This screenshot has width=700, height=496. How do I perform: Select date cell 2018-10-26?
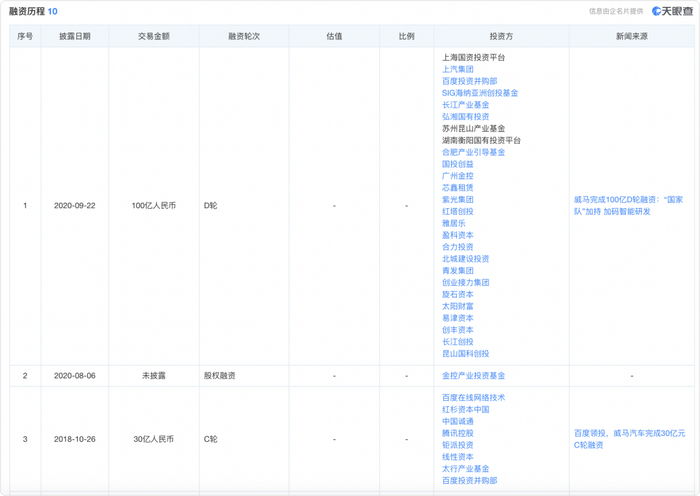tap(75, 439)
